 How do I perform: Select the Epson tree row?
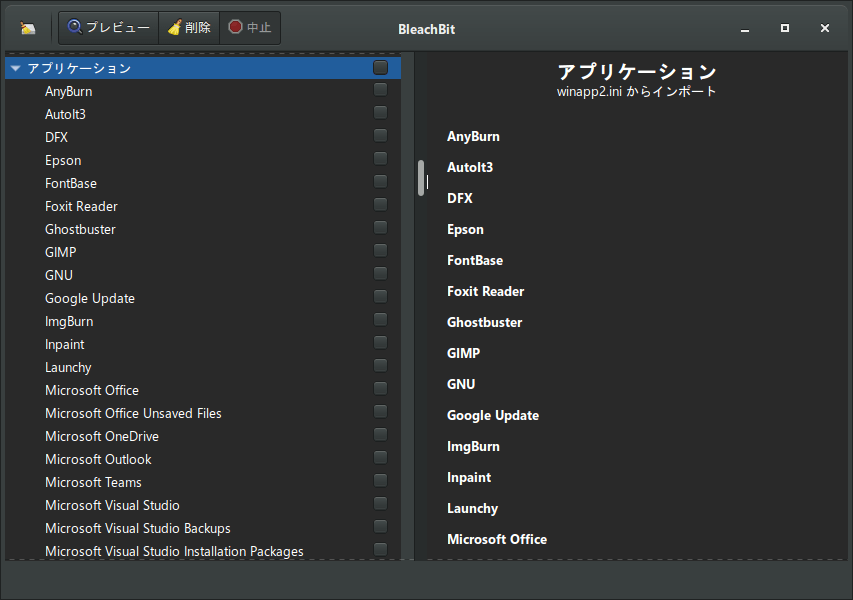point(203,160)
